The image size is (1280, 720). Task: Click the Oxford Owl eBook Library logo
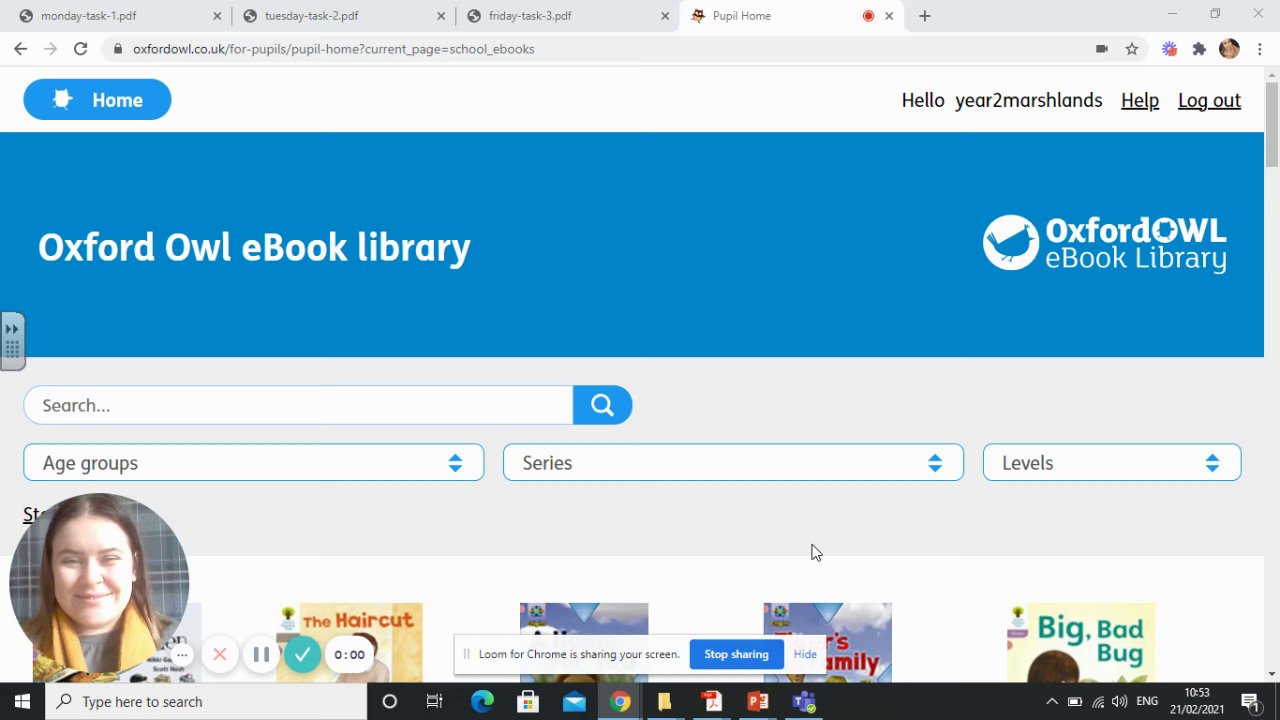coord(1105,243)
